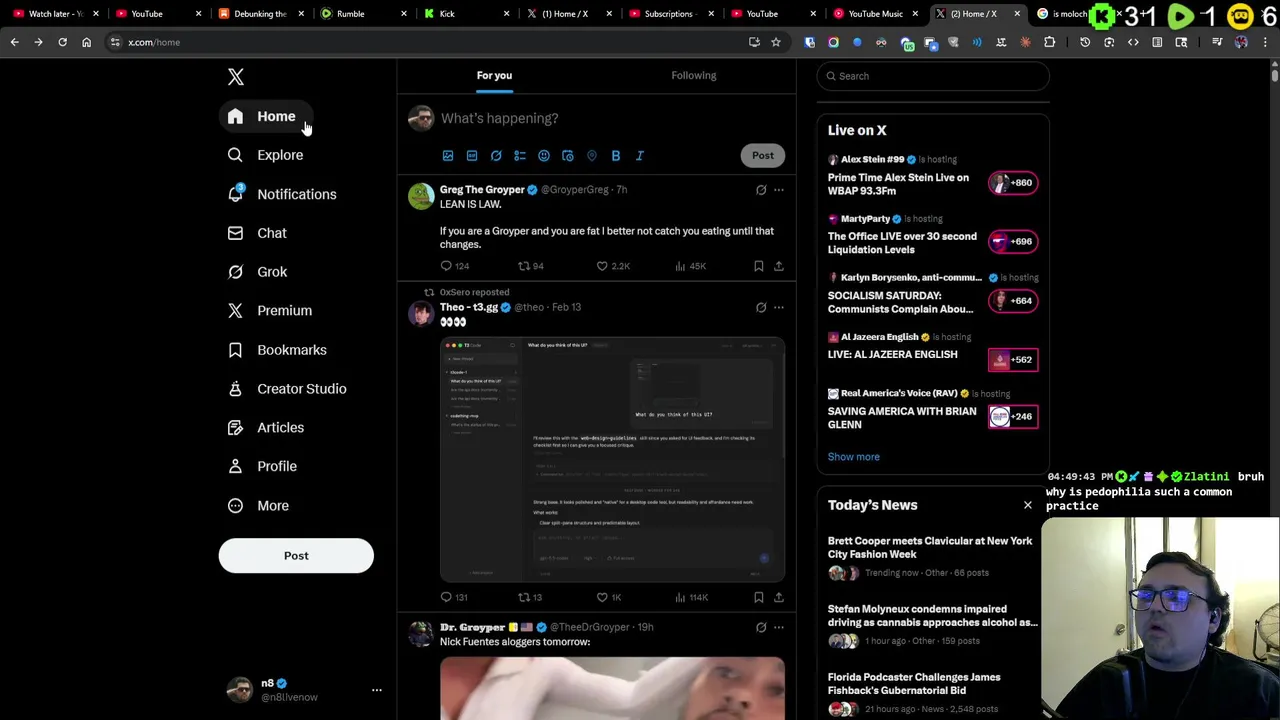Go back in browser toolbar

14,42
